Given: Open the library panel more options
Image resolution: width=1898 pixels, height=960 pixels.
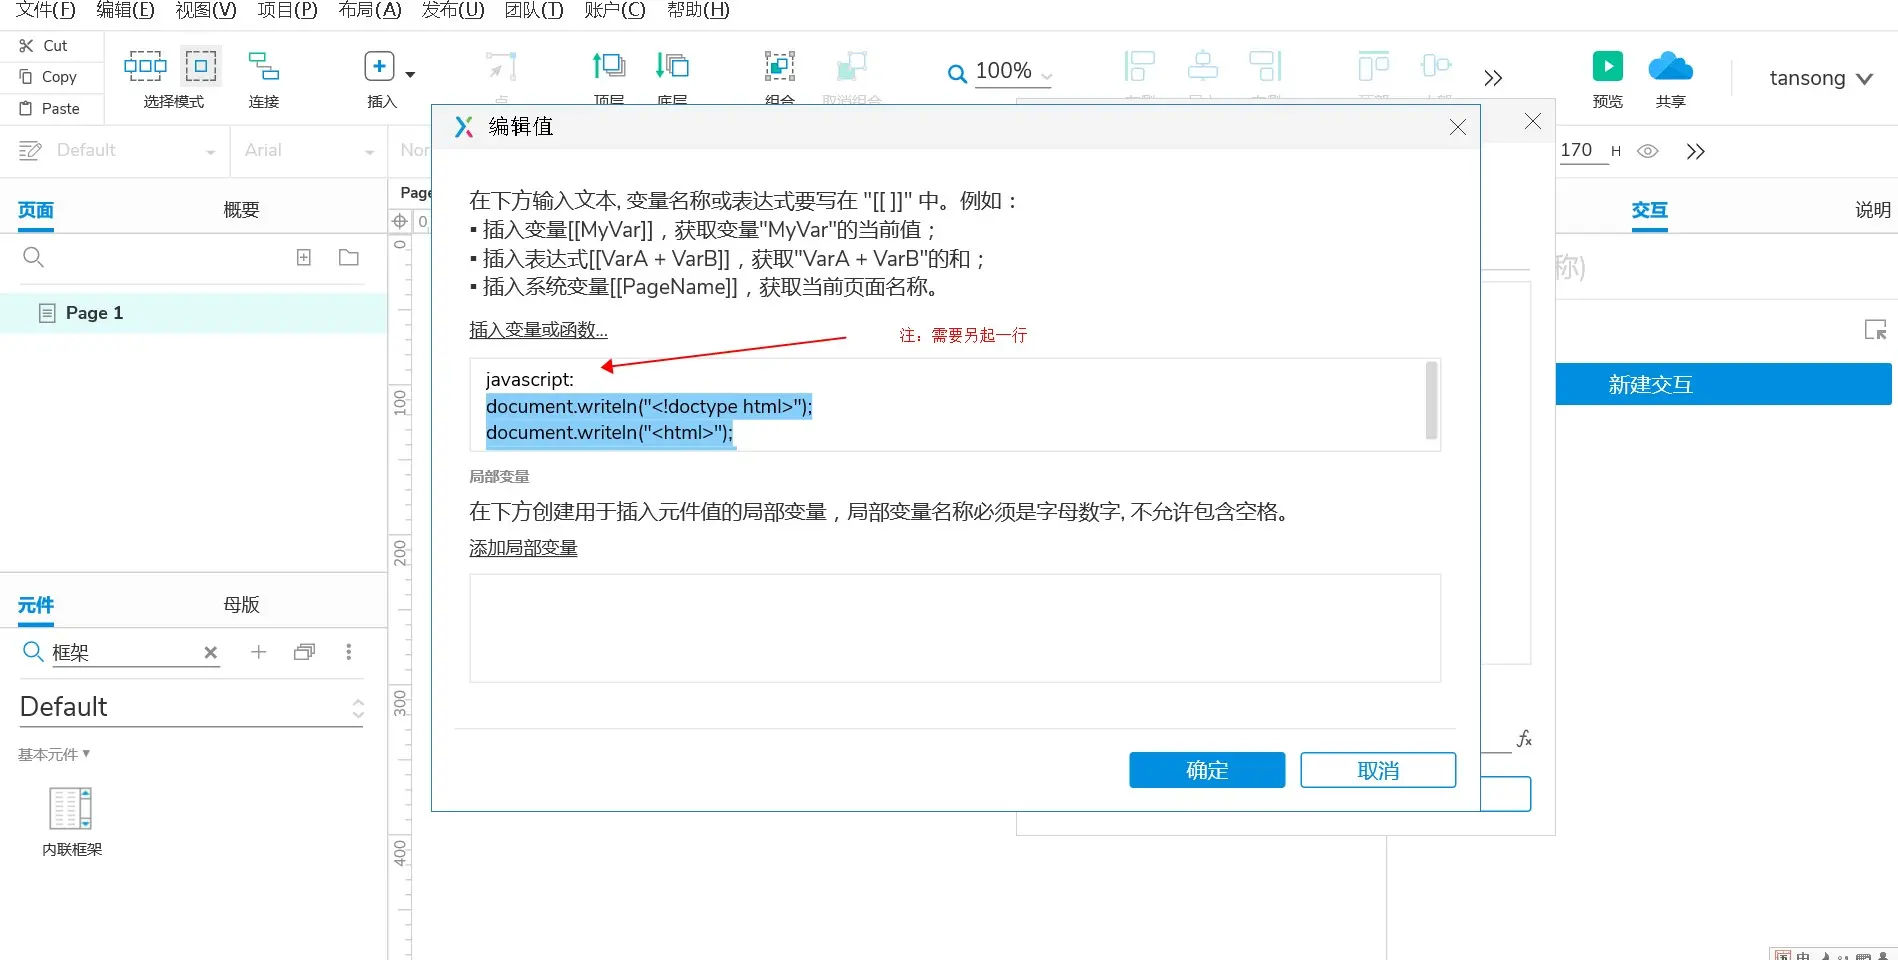Looking at the screenshot, I should [348, 652].
